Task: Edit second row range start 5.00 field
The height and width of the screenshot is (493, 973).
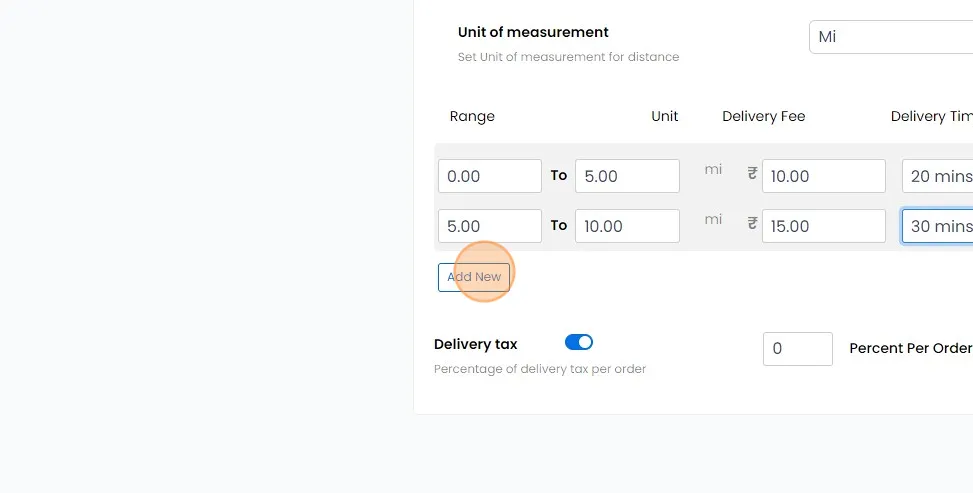Action: point(490,226)
